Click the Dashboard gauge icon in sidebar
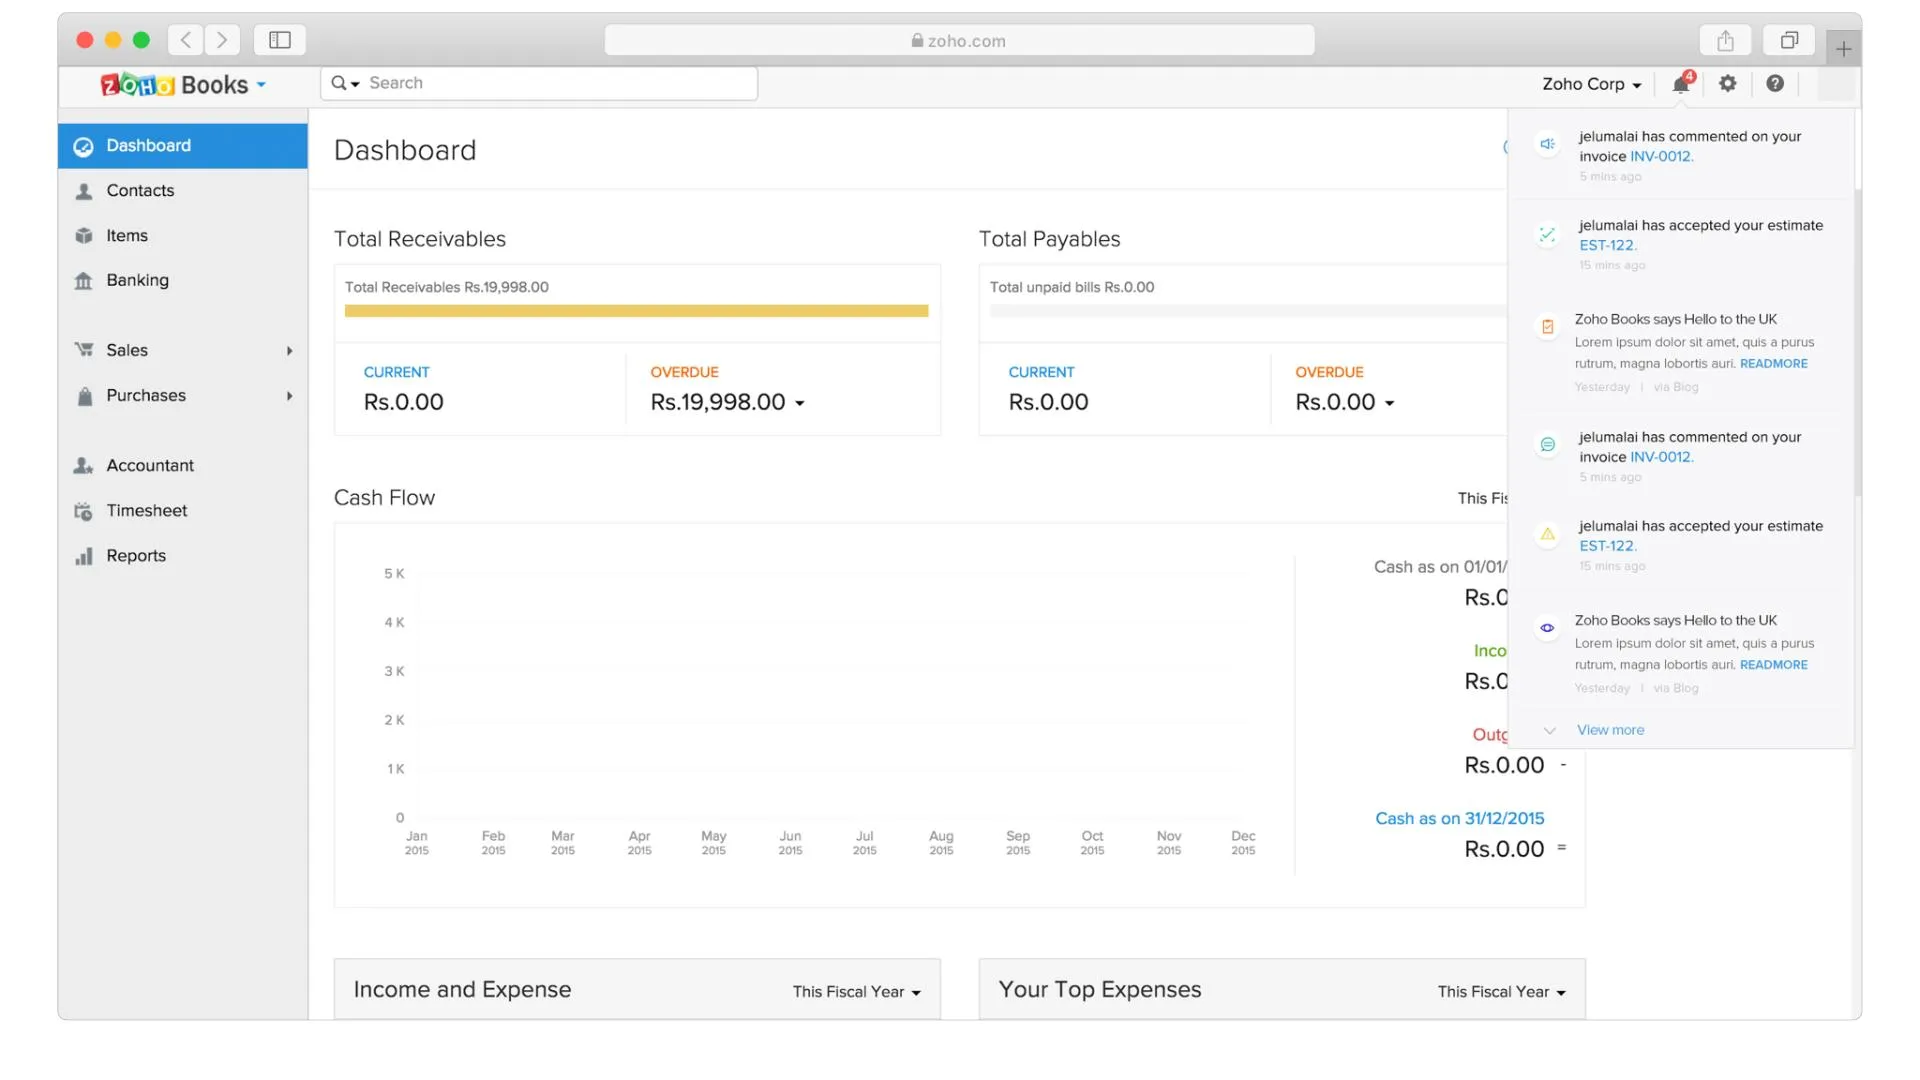Viewport: 1920px width, 1080px height. coord(84,146)
